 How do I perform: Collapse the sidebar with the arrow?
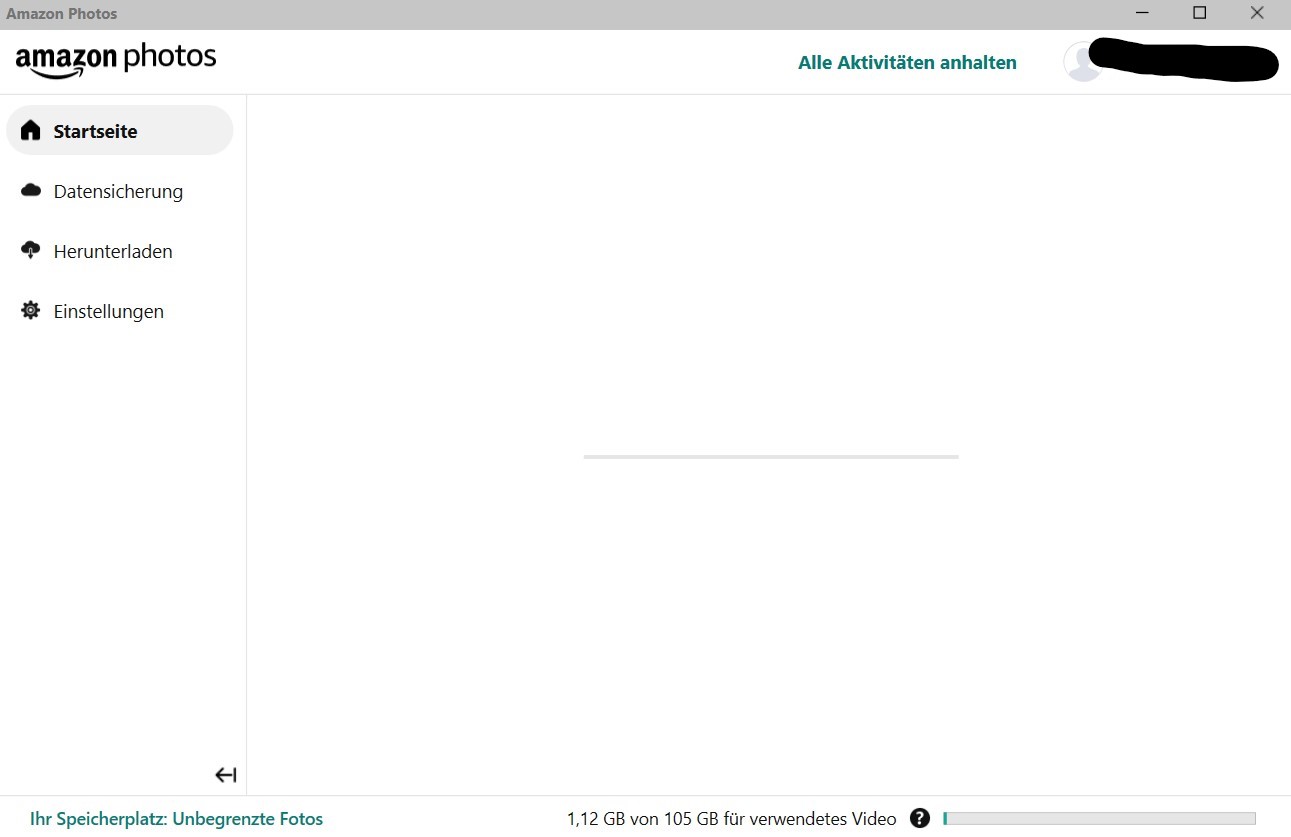coord(225,774)
